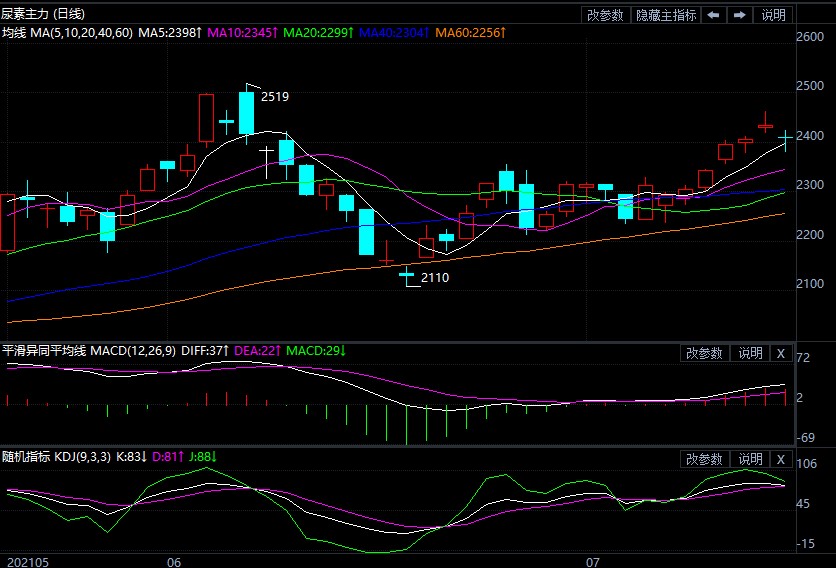
Task: Open 说明 in the KDJ panel
Action: coord(750,459)
